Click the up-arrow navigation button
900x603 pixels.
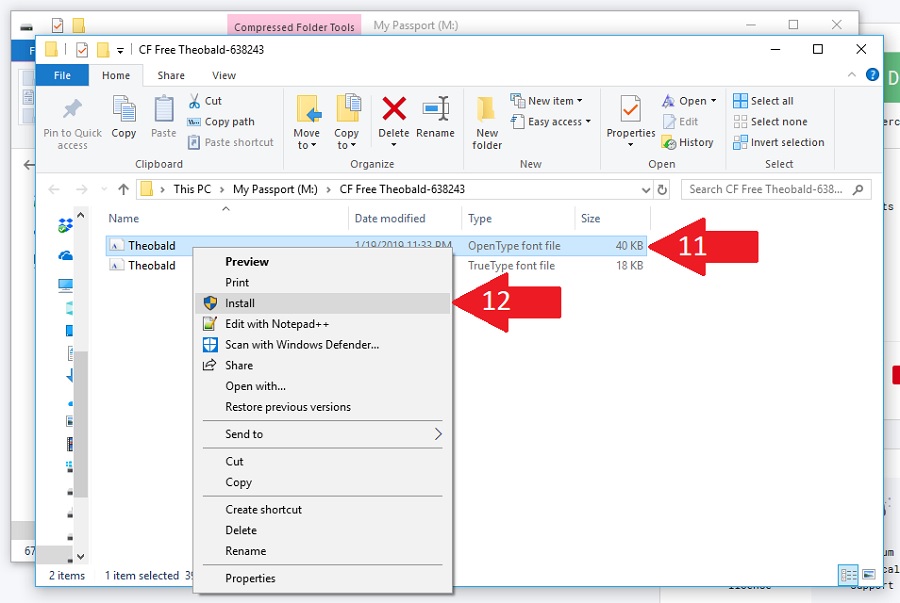tap(123, 189)
